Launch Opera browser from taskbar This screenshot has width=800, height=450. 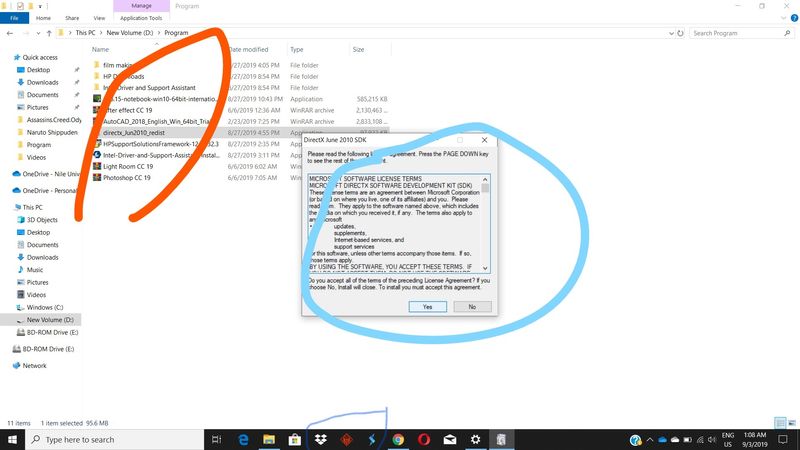coord(423,439)
